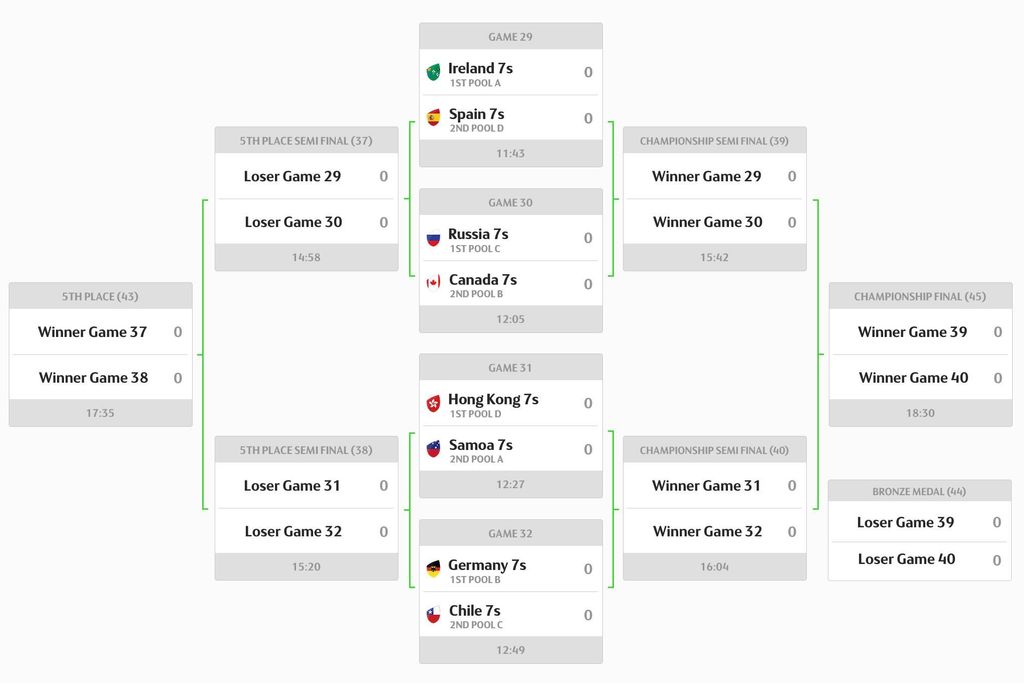The image size is (1024, 683).
Task: Click the Ireland 7s flag icon
Action: click(433, 72)
